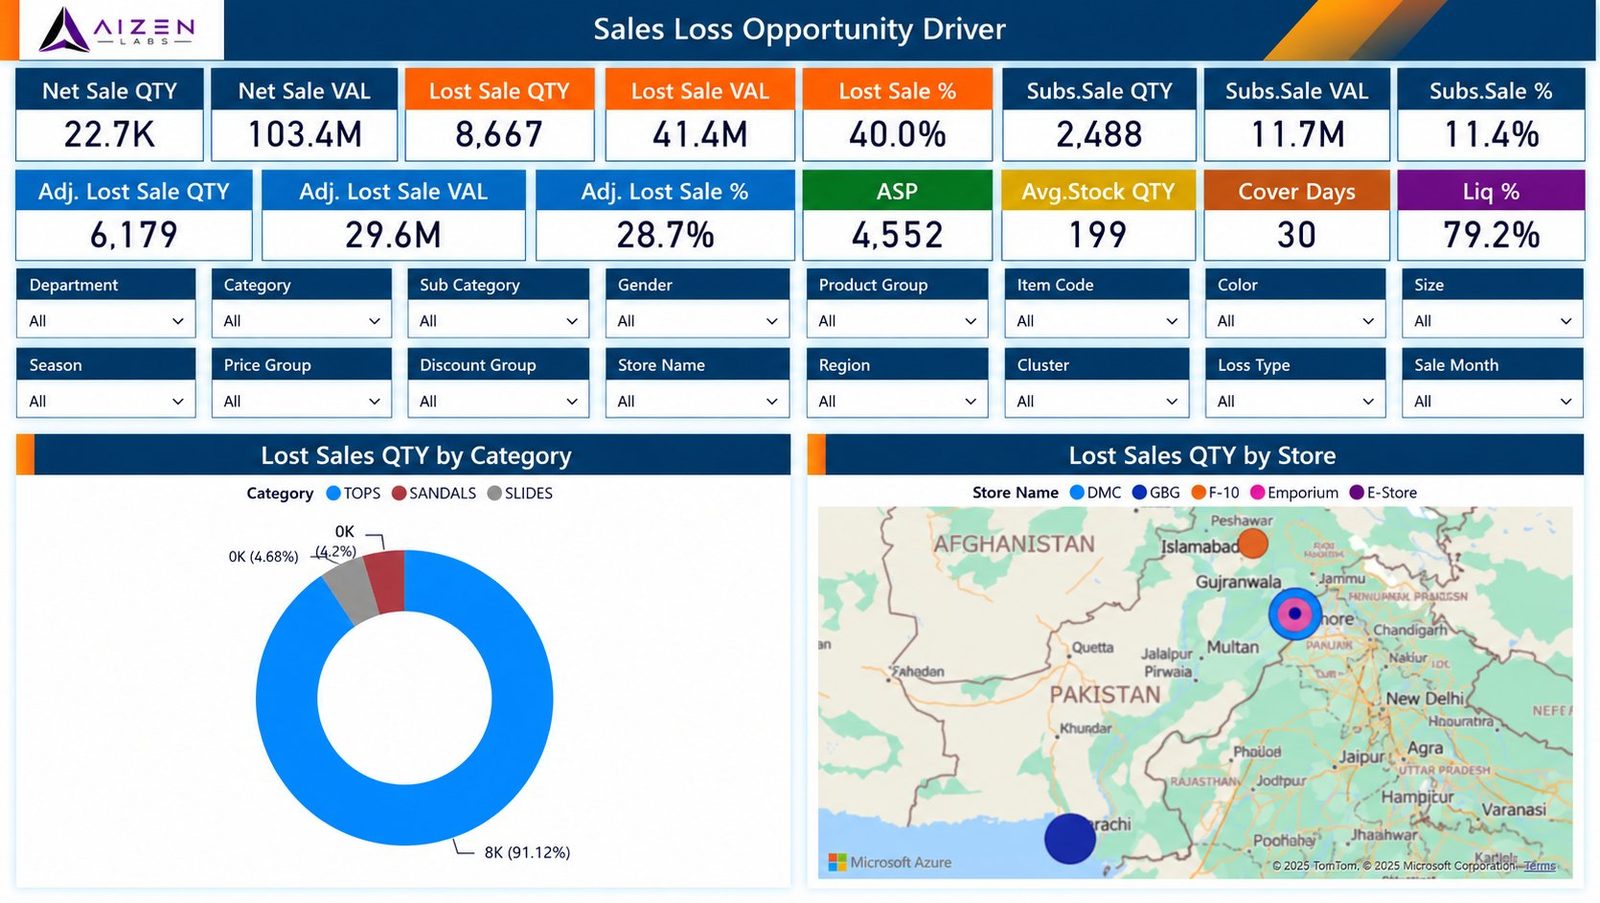Open the Region dropdown

point(897,401)
